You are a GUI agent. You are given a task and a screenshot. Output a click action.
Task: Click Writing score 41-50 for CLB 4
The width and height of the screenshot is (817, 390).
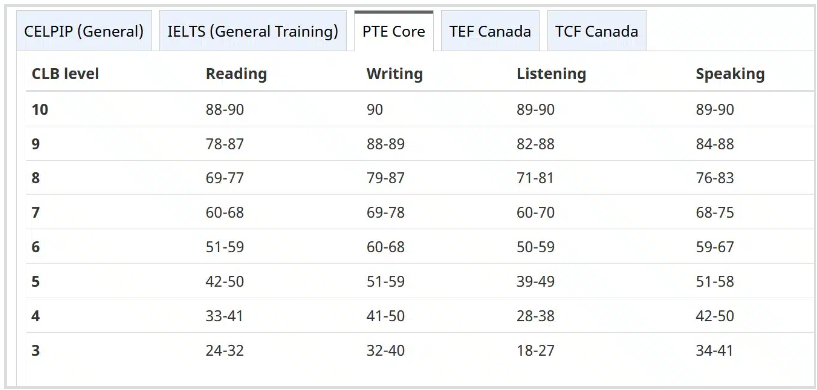pos(386,316)
